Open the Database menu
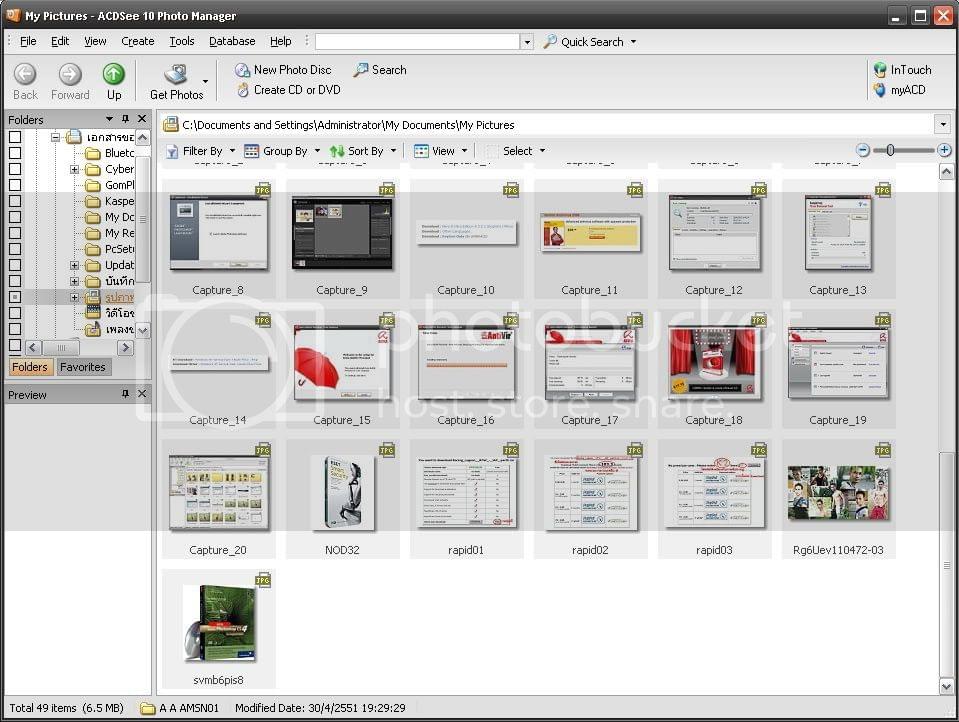 point(232,41)
